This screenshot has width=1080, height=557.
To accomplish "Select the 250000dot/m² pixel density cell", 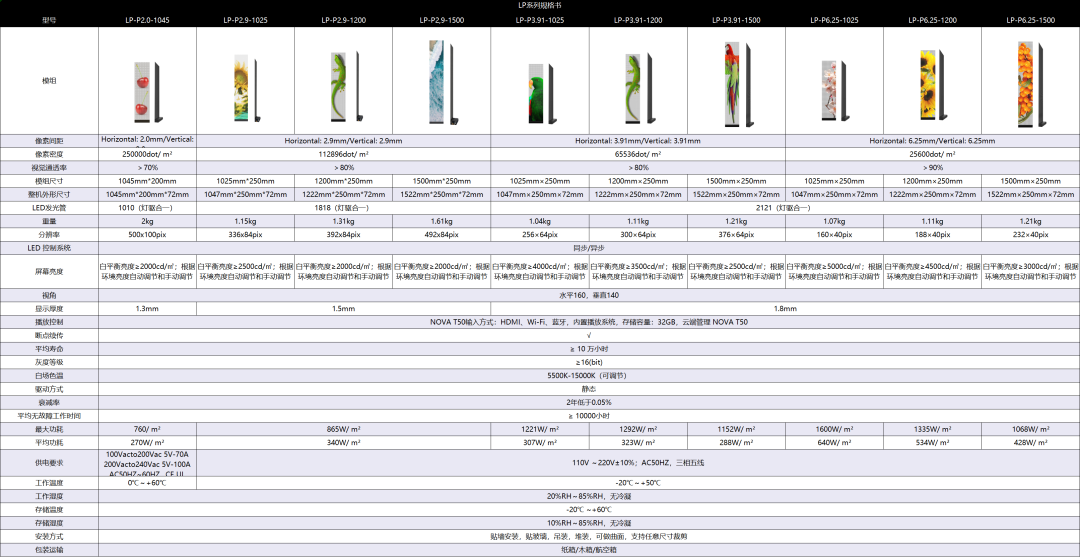I will click(x=147, y=155).
